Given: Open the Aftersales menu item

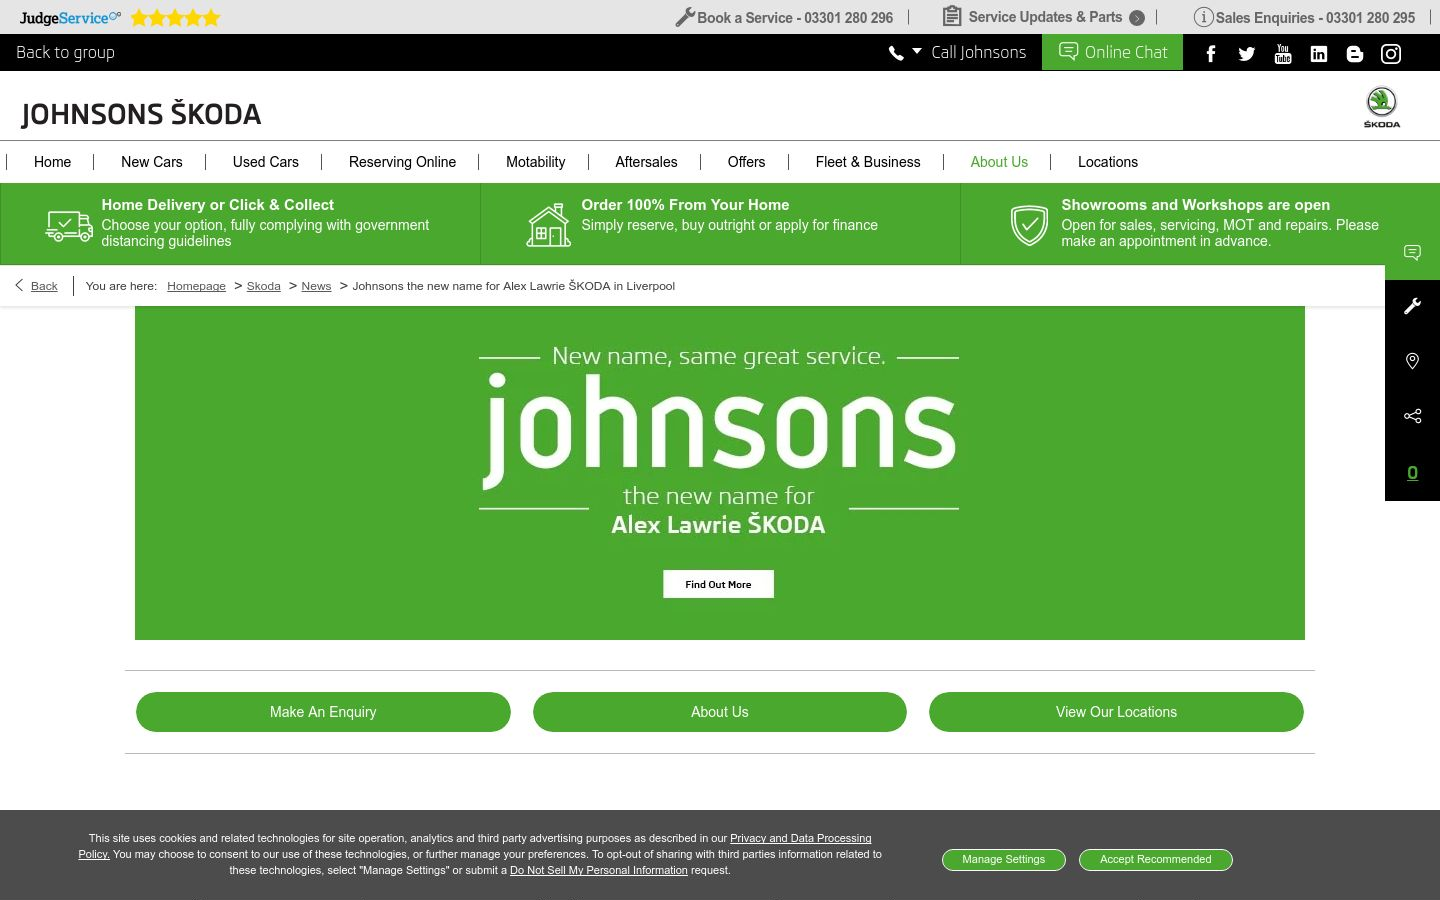Looking at the screenshot, I should point(646,162).
